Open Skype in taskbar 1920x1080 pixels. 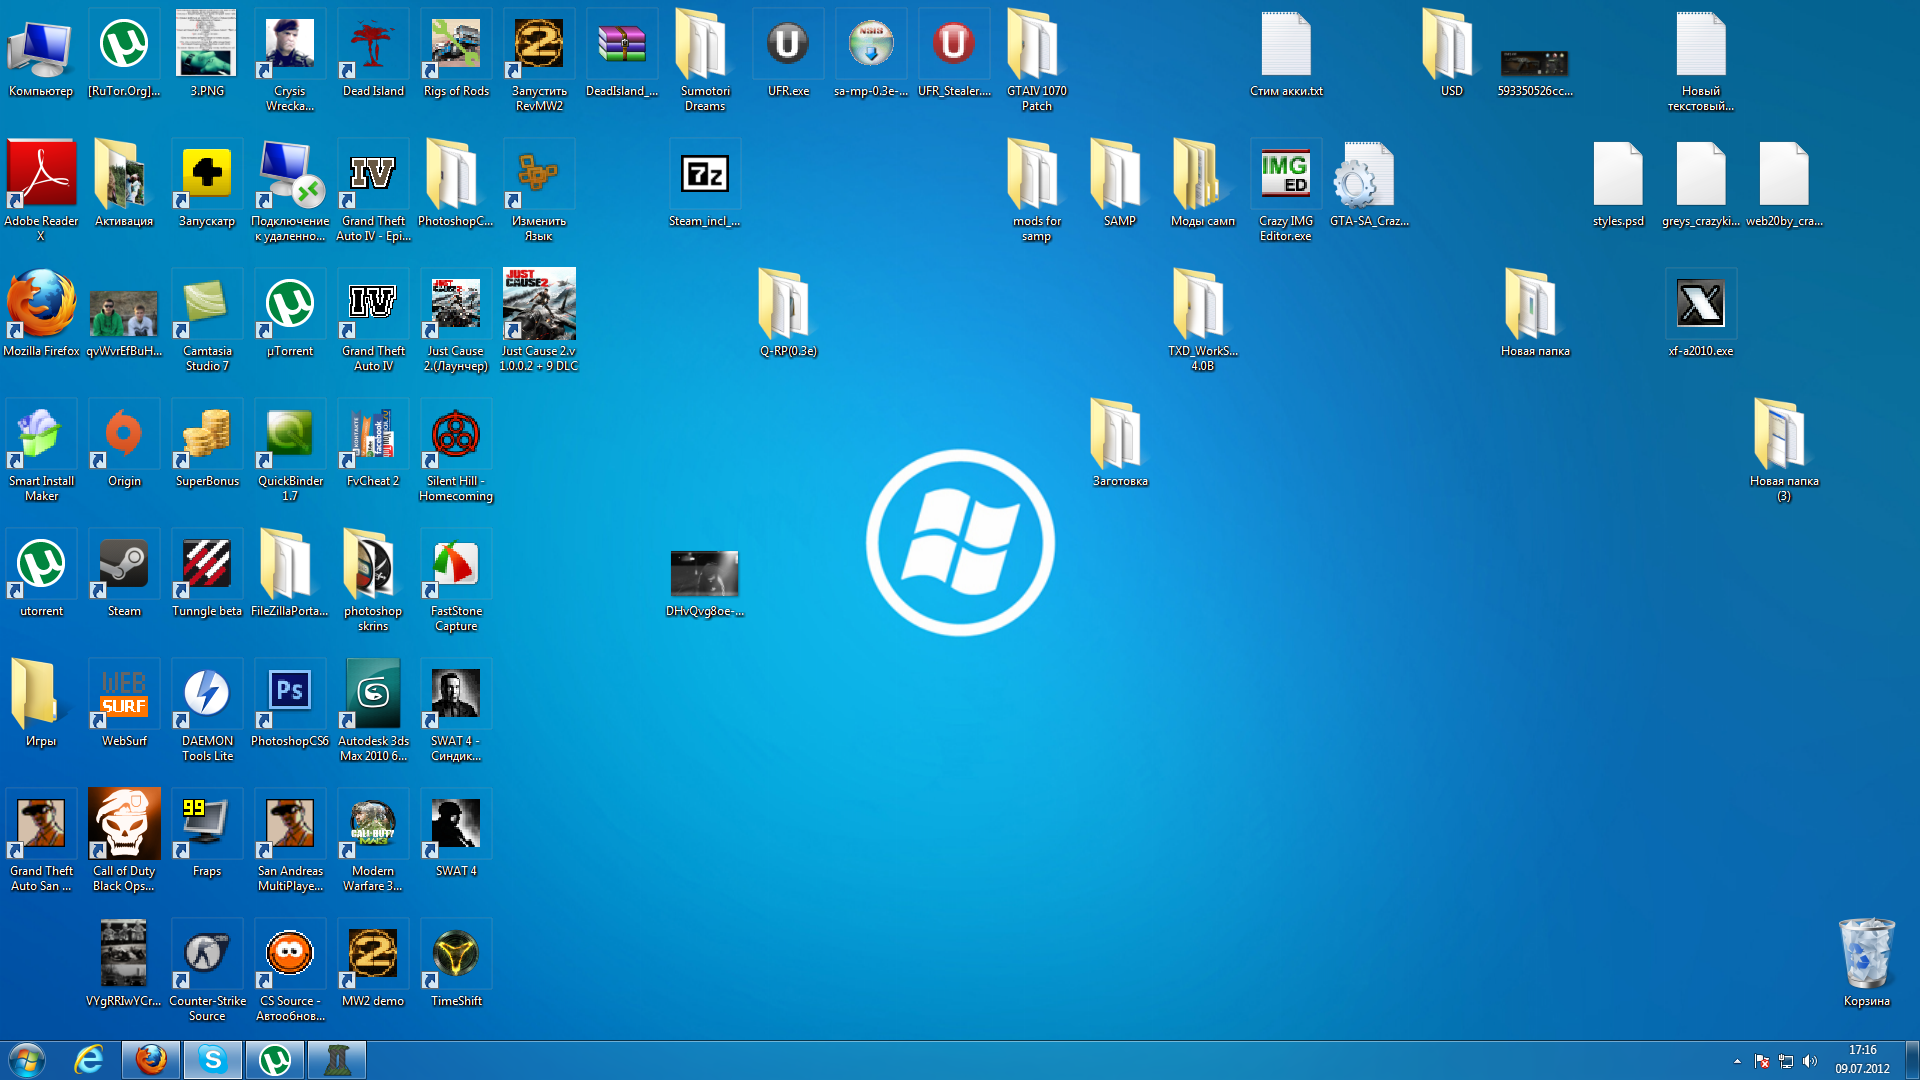pos(210,1059)
